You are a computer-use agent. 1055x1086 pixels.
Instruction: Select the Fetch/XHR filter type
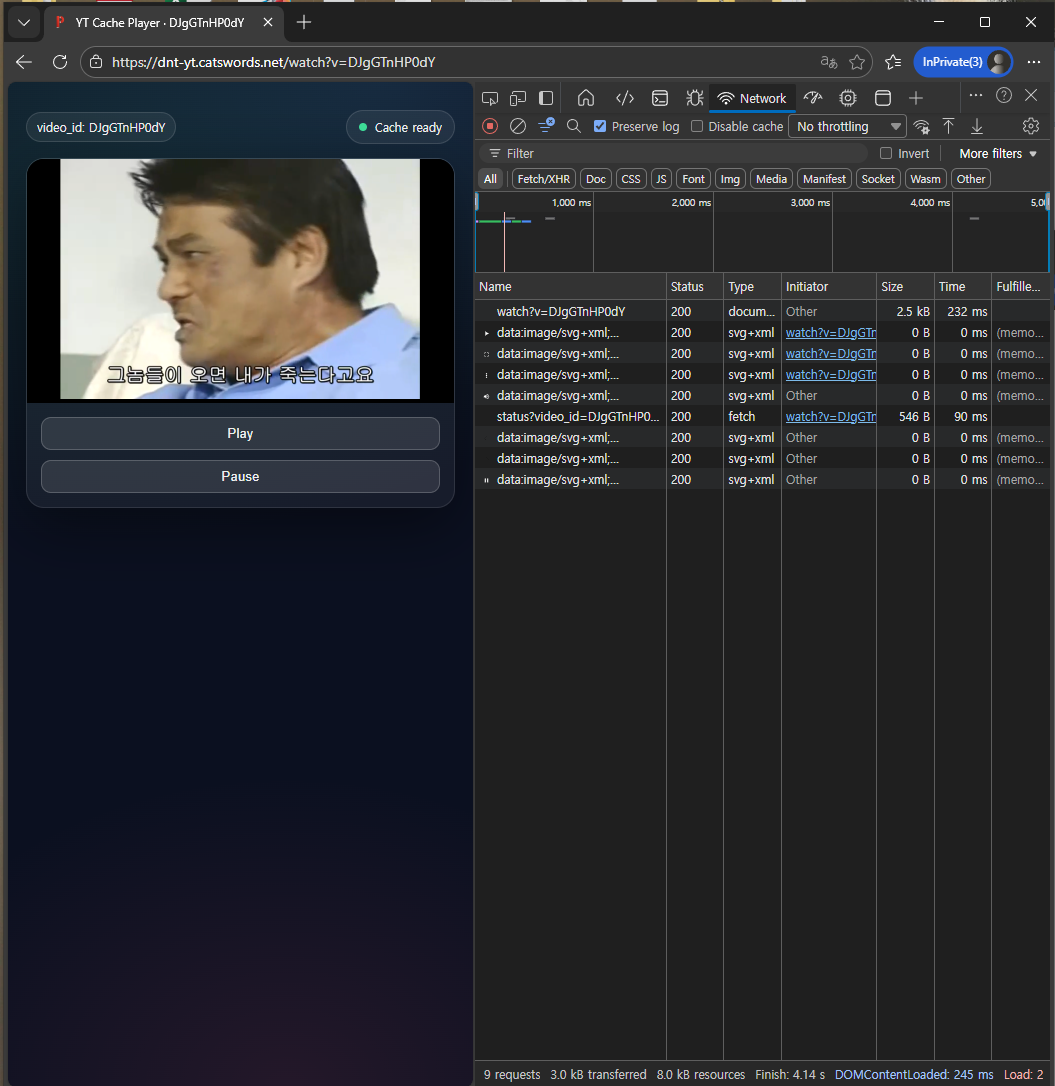click(x=543, y=179)
